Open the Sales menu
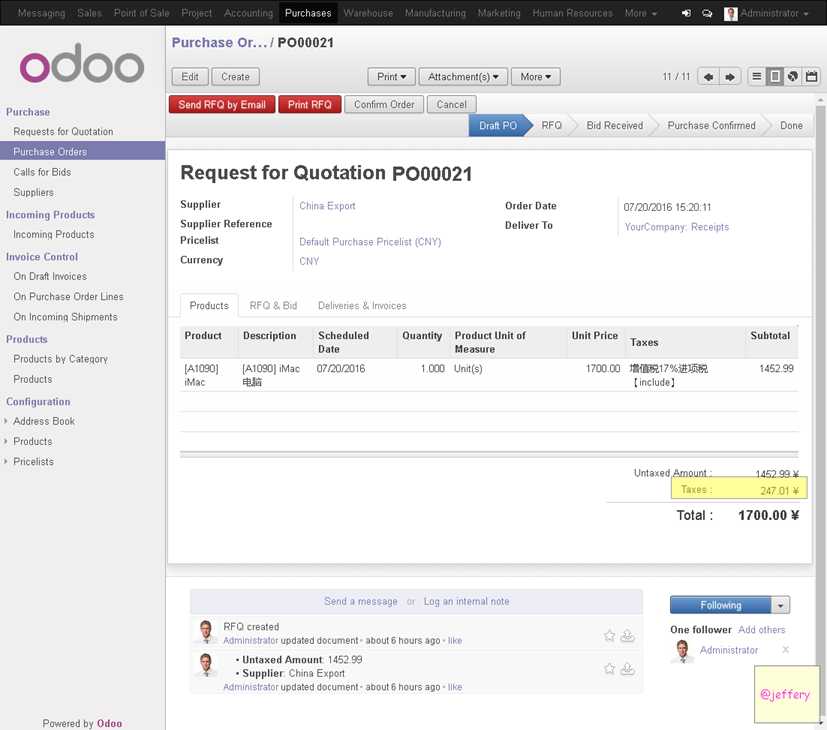The image size is (827, 730). click(x=89, y=13)
